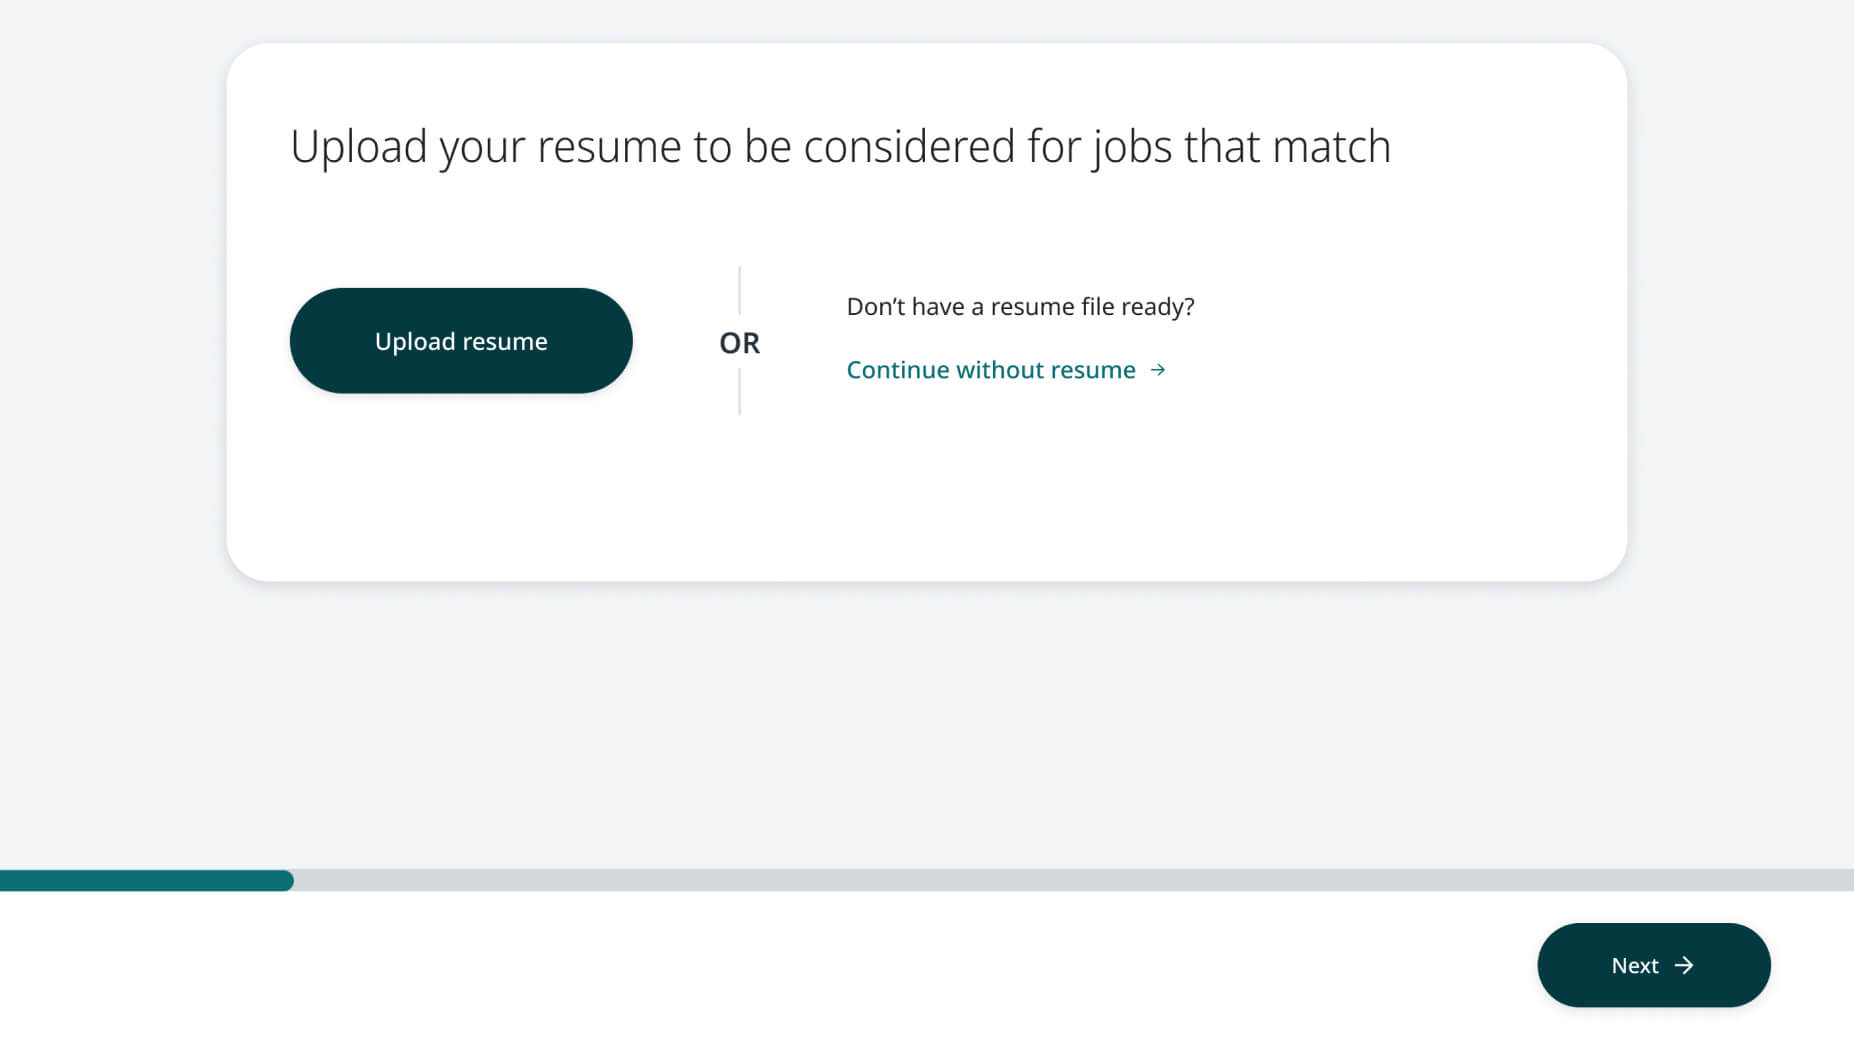Image resolution: width=1854 pixels, height=1039 pixels.
Task: Follow the Continue without resume link
Action: (990, 370)
